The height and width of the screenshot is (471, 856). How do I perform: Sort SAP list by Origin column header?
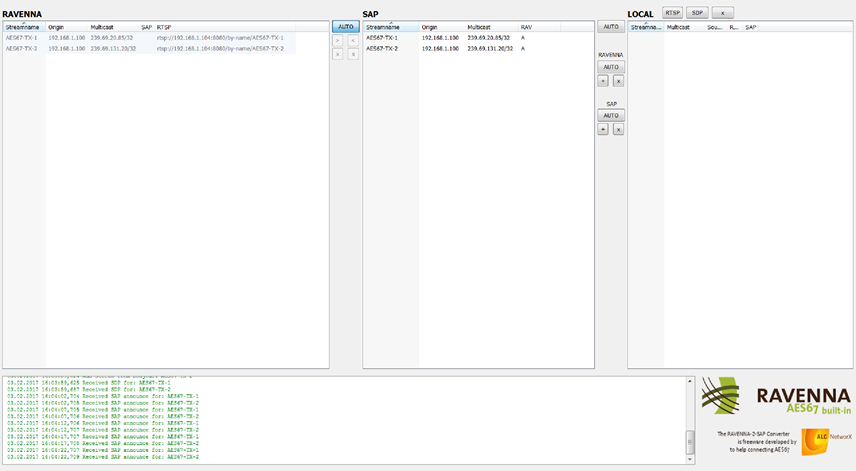tap(442, 27)
